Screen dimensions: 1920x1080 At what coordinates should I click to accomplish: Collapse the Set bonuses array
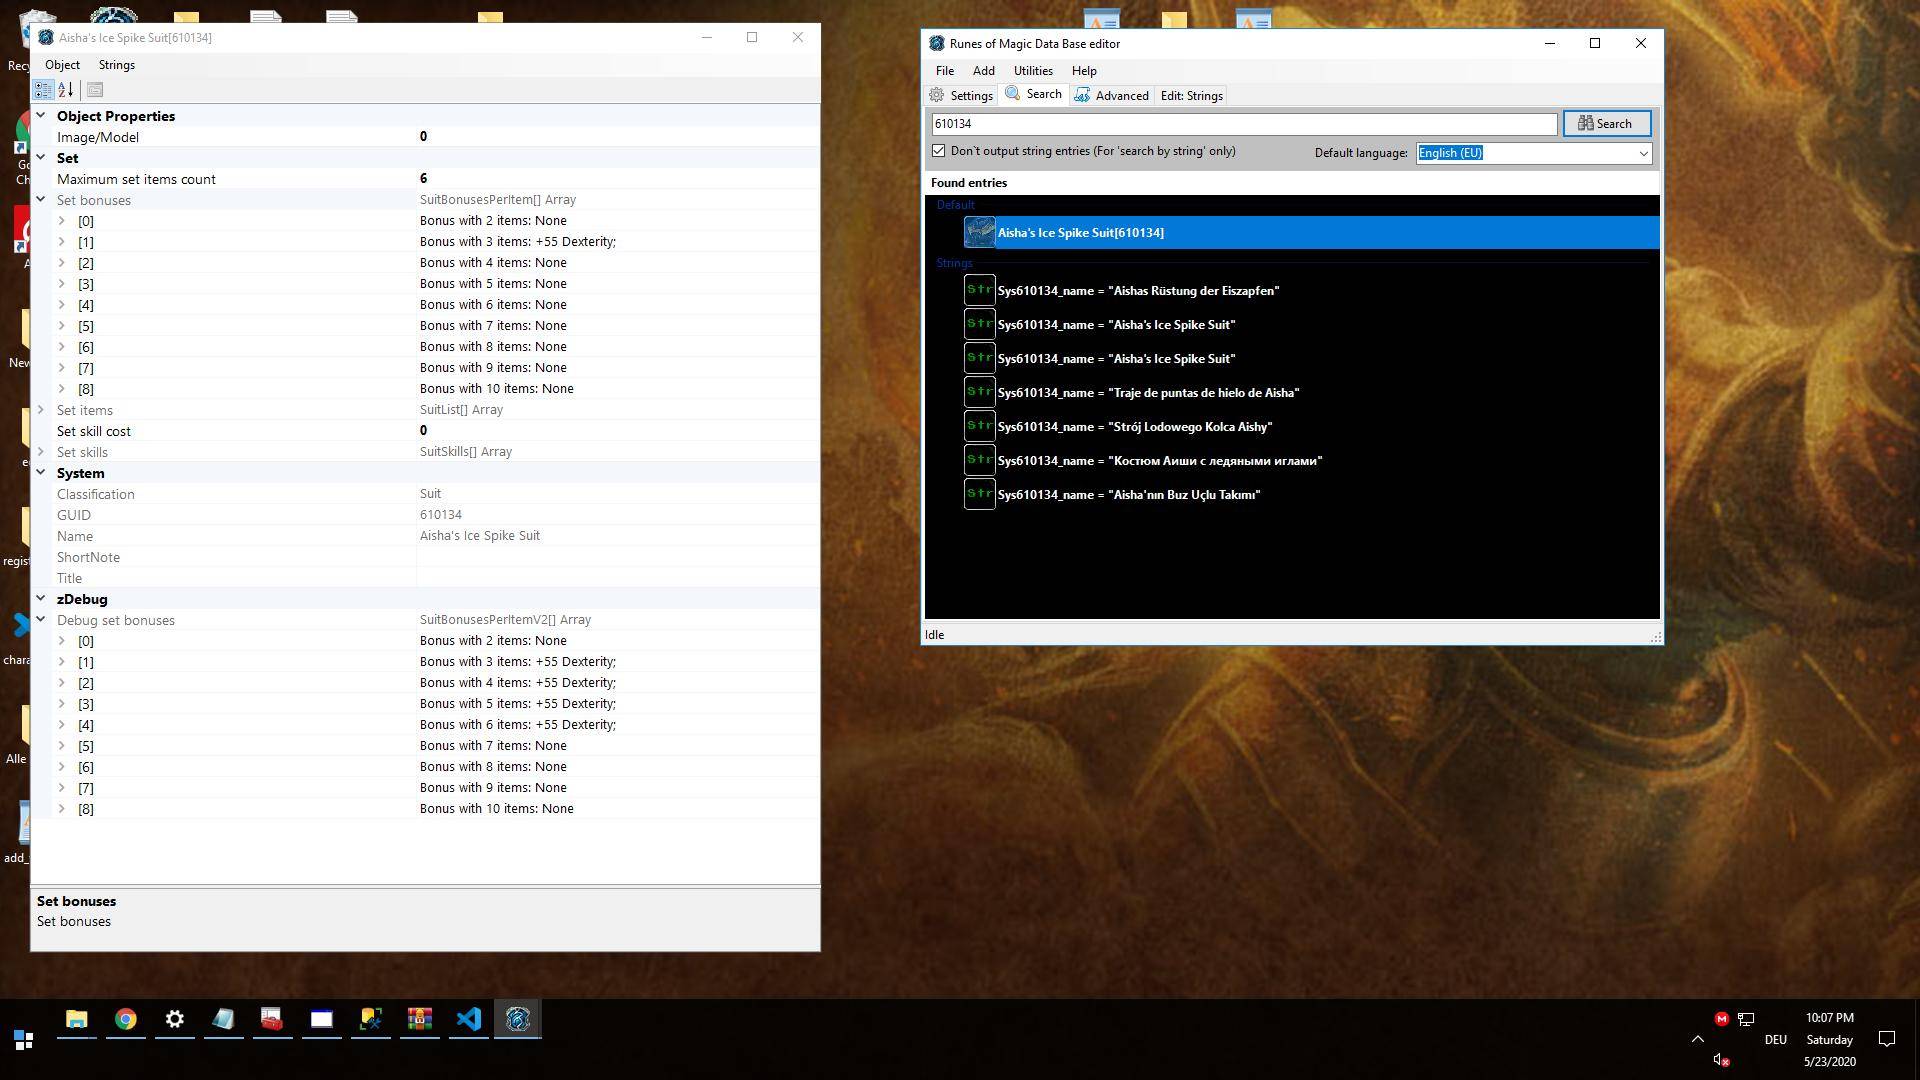(41, 200)
